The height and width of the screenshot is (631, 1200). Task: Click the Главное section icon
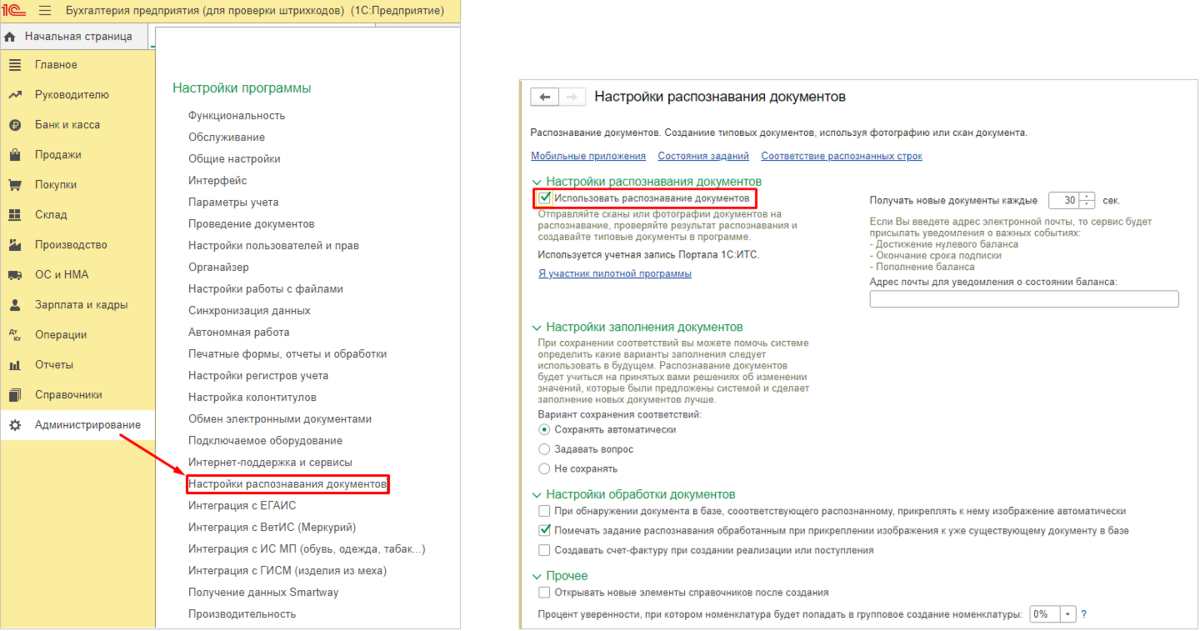tap(14, 65)
